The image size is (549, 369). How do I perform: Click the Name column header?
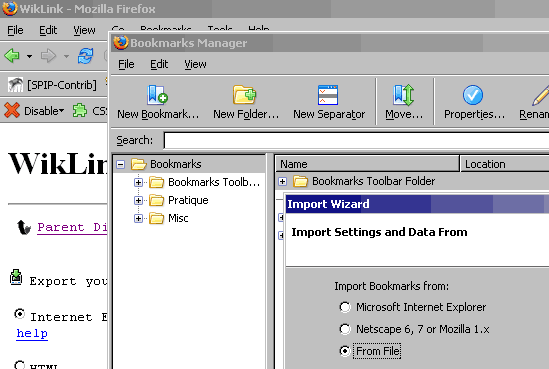[367, 164]
